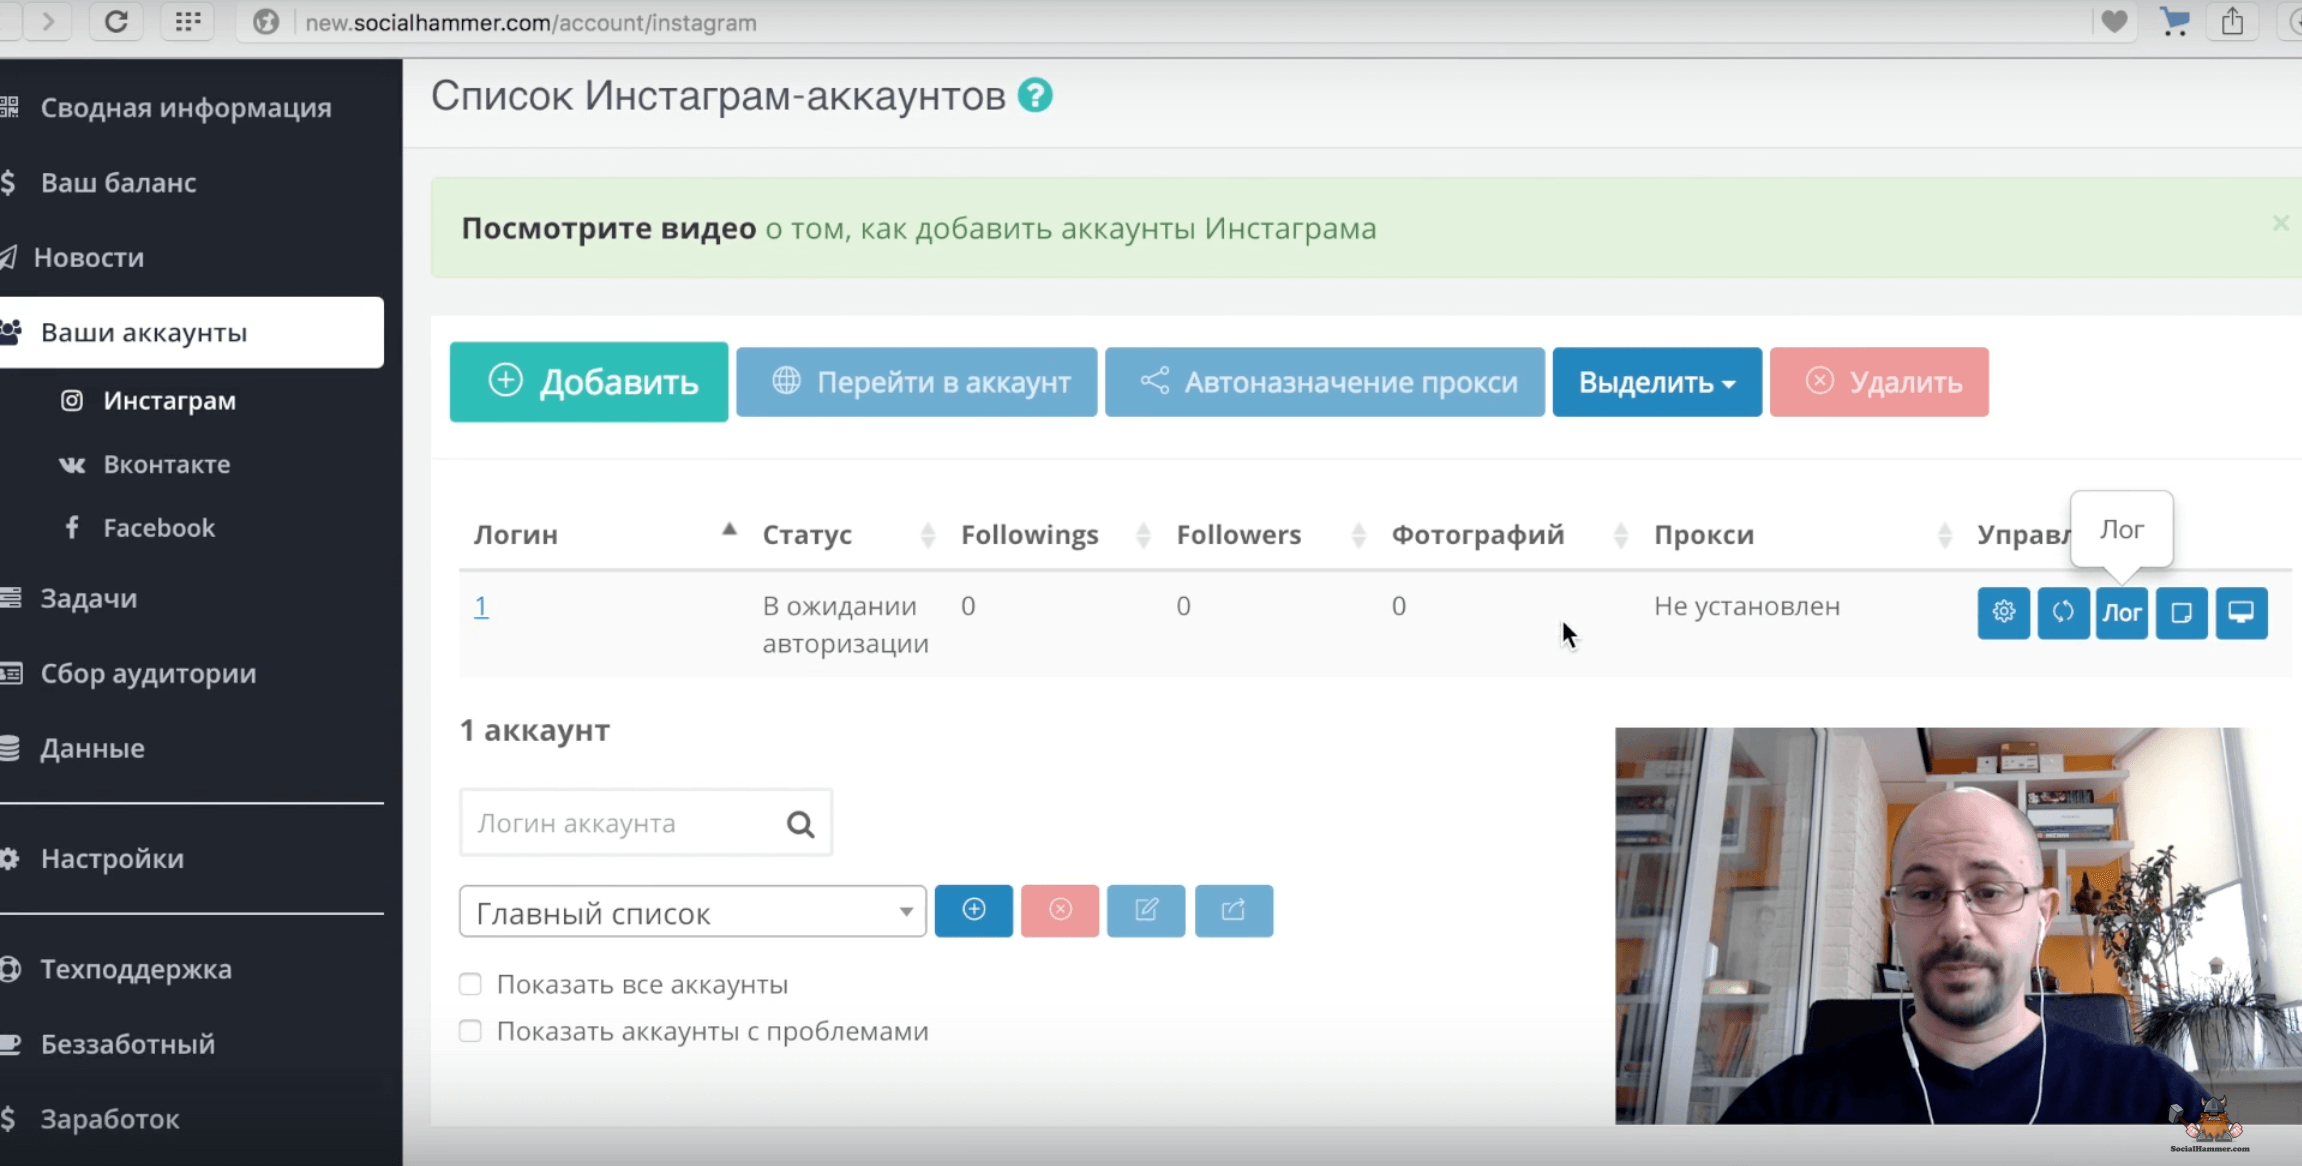This screenshot has width=2302, height=1166.
Task: Dismiss the green video notice banner
Action: pos(2280,223)
